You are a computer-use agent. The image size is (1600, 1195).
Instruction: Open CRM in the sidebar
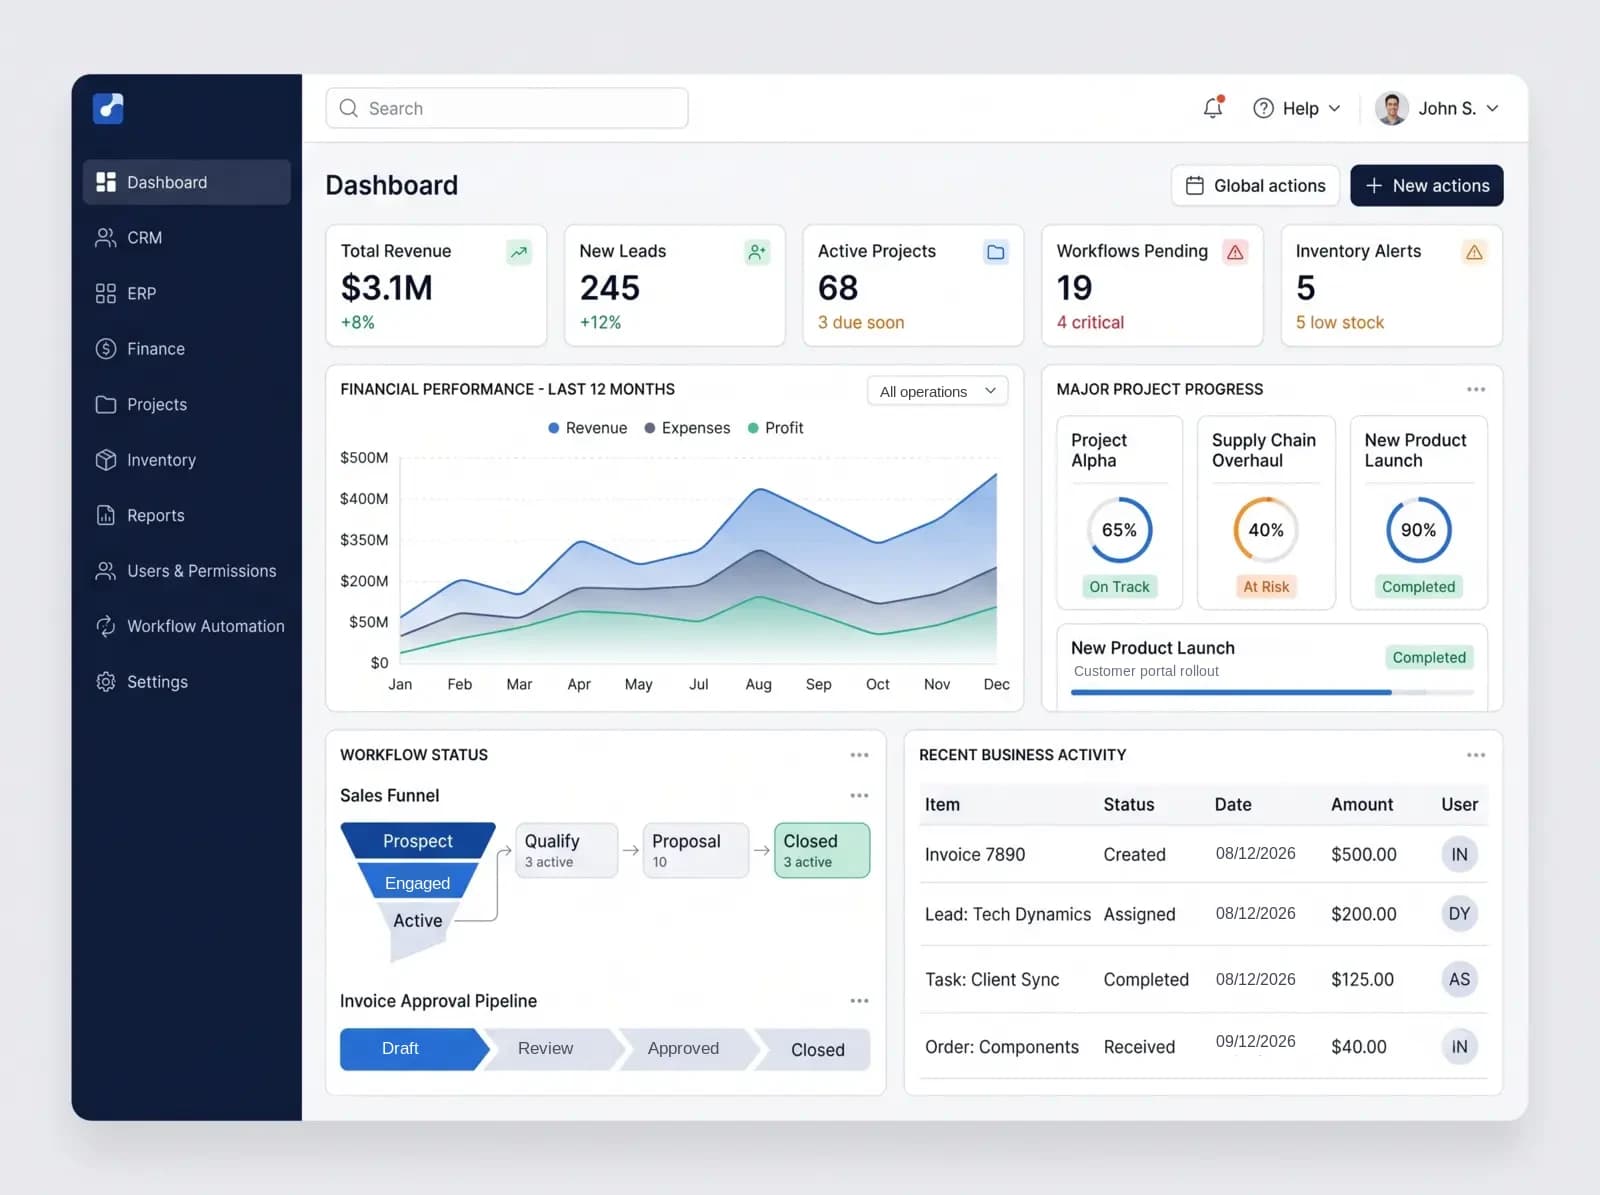[x=187, y=238]
